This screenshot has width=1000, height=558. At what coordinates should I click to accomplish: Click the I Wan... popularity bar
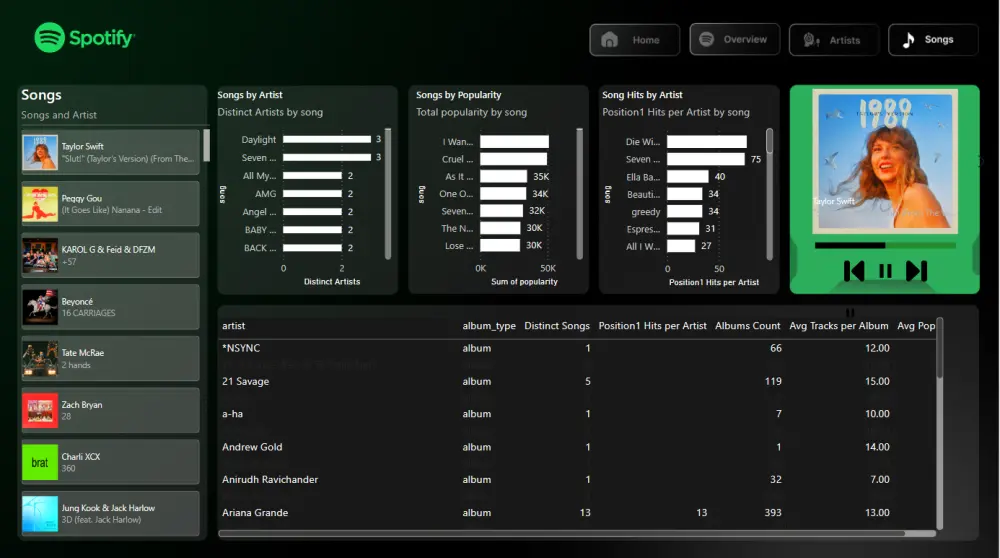point(514,142)
